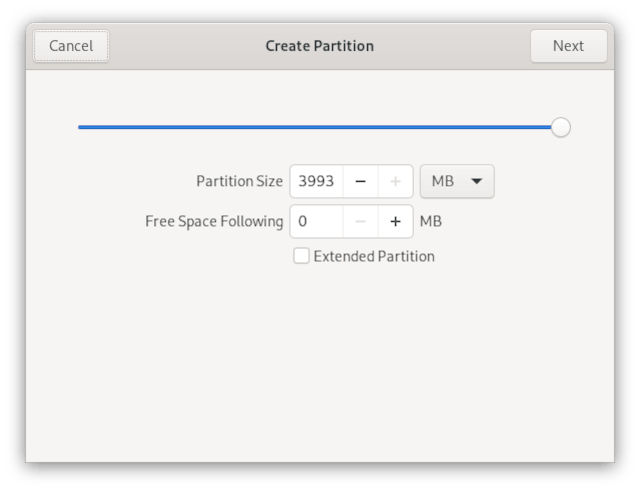Focus the Free Space Following value field
Screen dimensions: 640x491
(316, 221)
